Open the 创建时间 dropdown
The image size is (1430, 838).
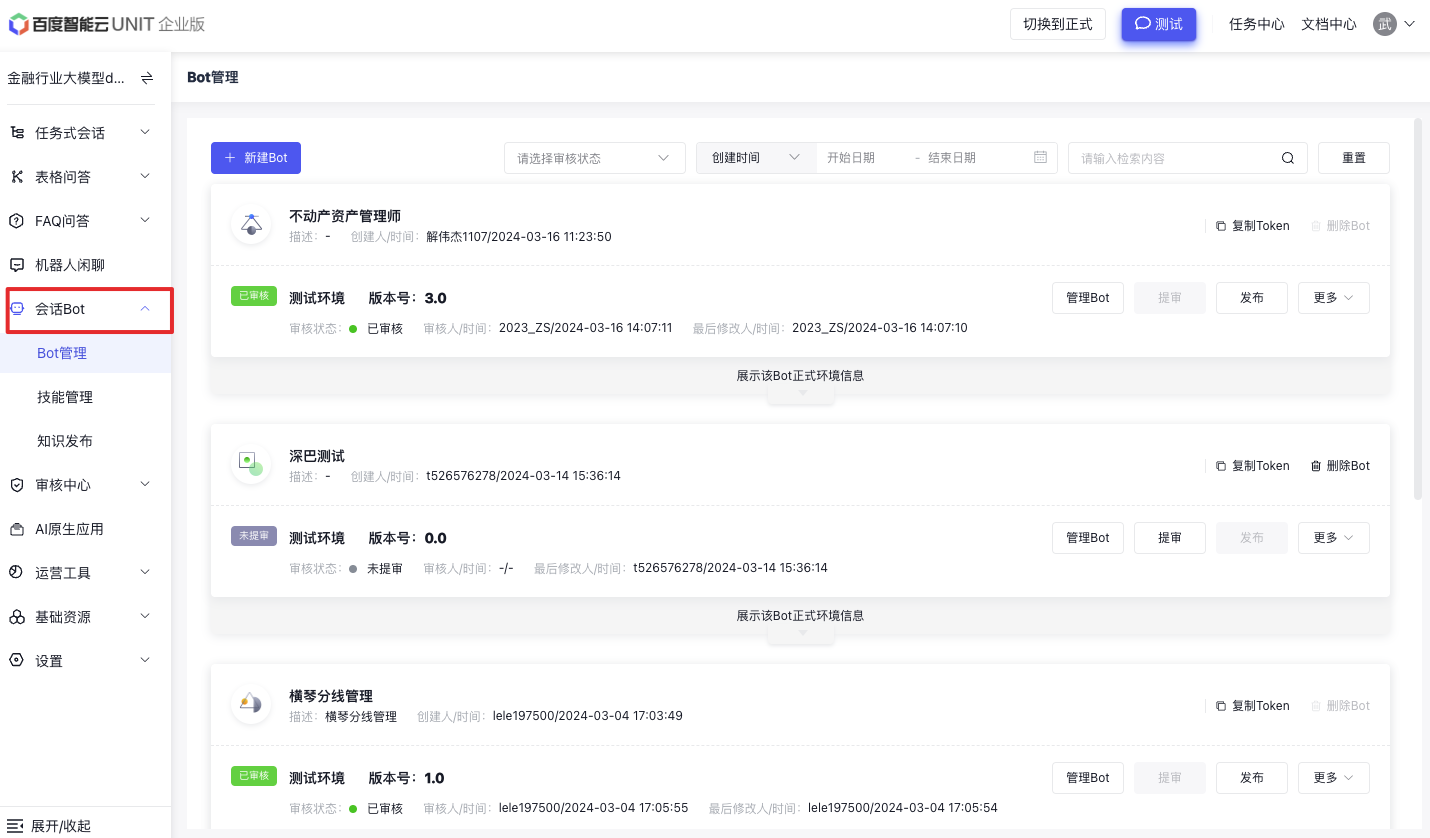point(757,158)
